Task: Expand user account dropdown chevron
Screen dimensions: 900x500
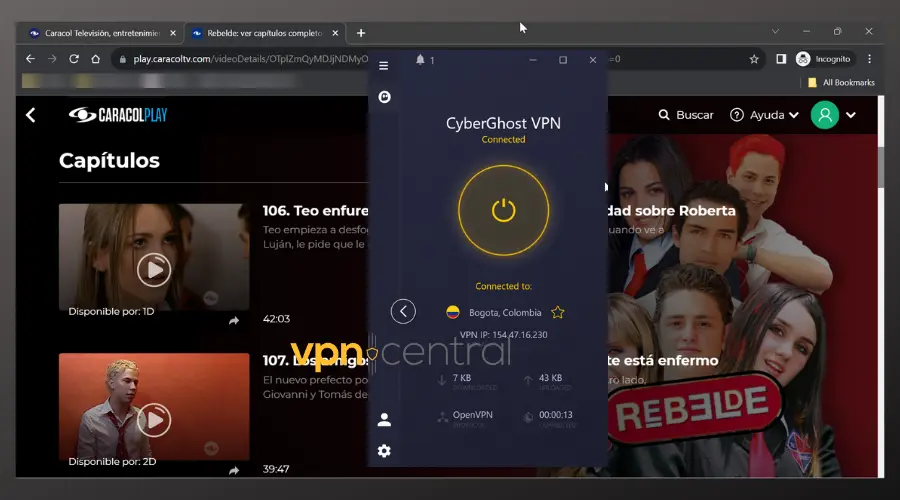Action: pos(851,115)
